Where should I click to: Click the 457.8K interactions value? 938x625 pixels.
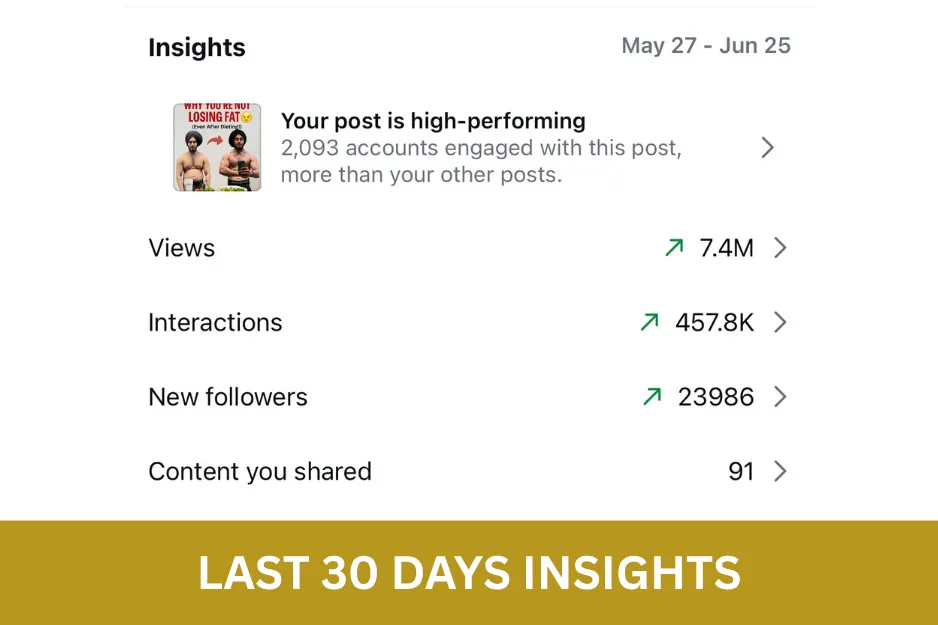pos(714,322)
